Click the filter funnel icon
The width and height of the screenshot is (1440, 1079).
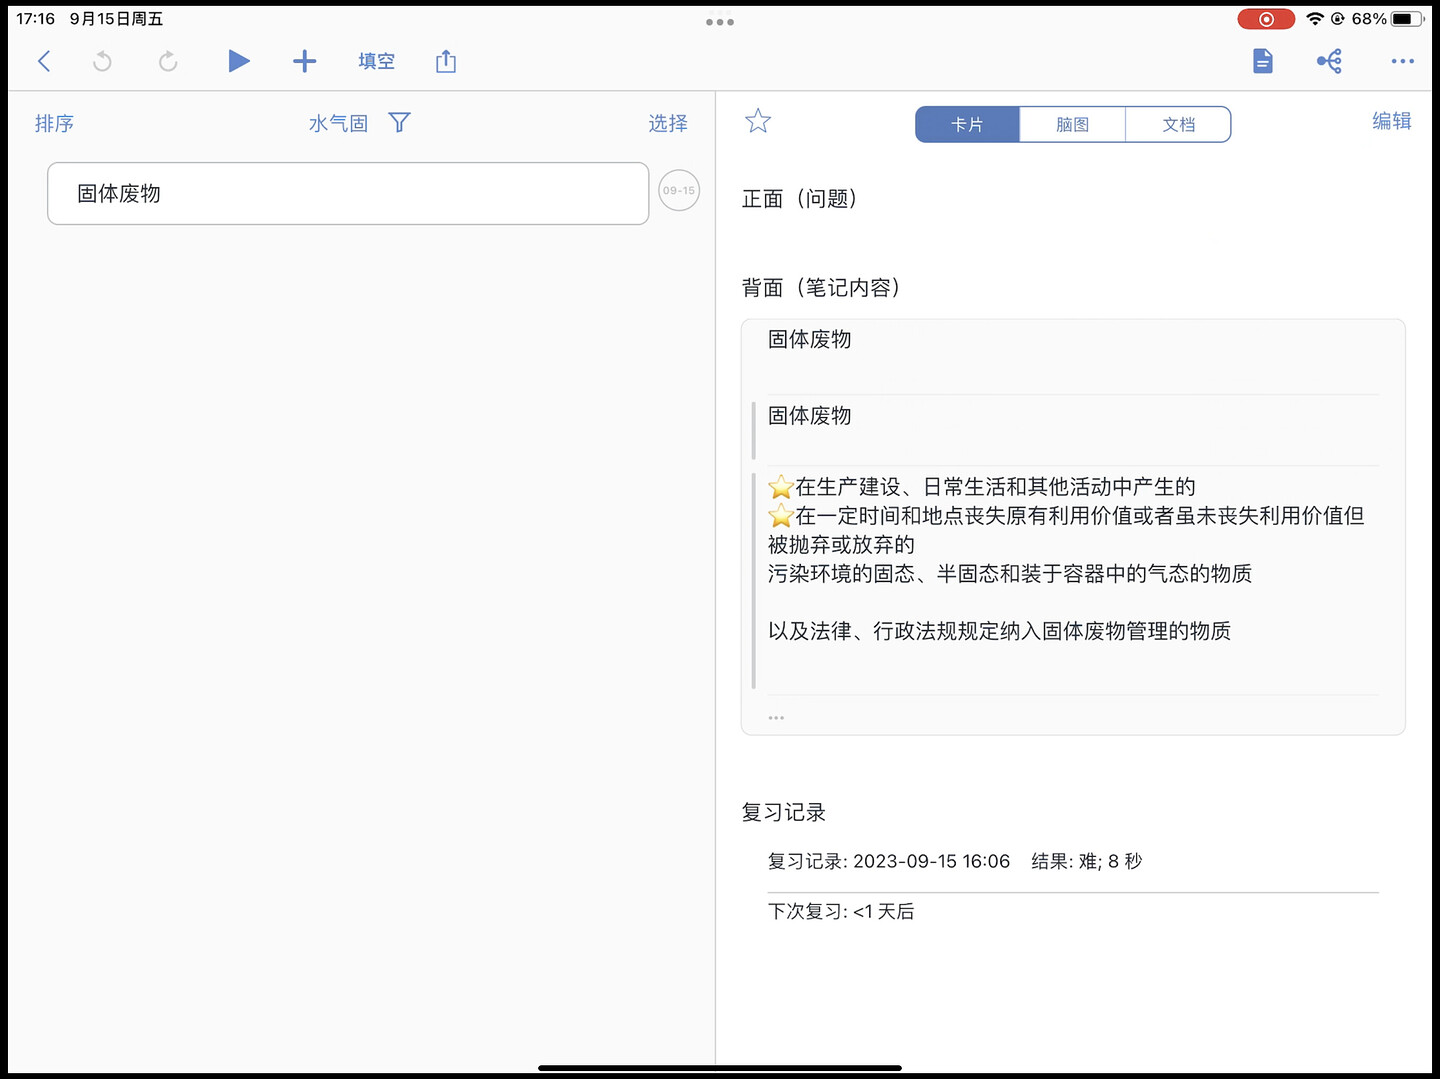399,122
